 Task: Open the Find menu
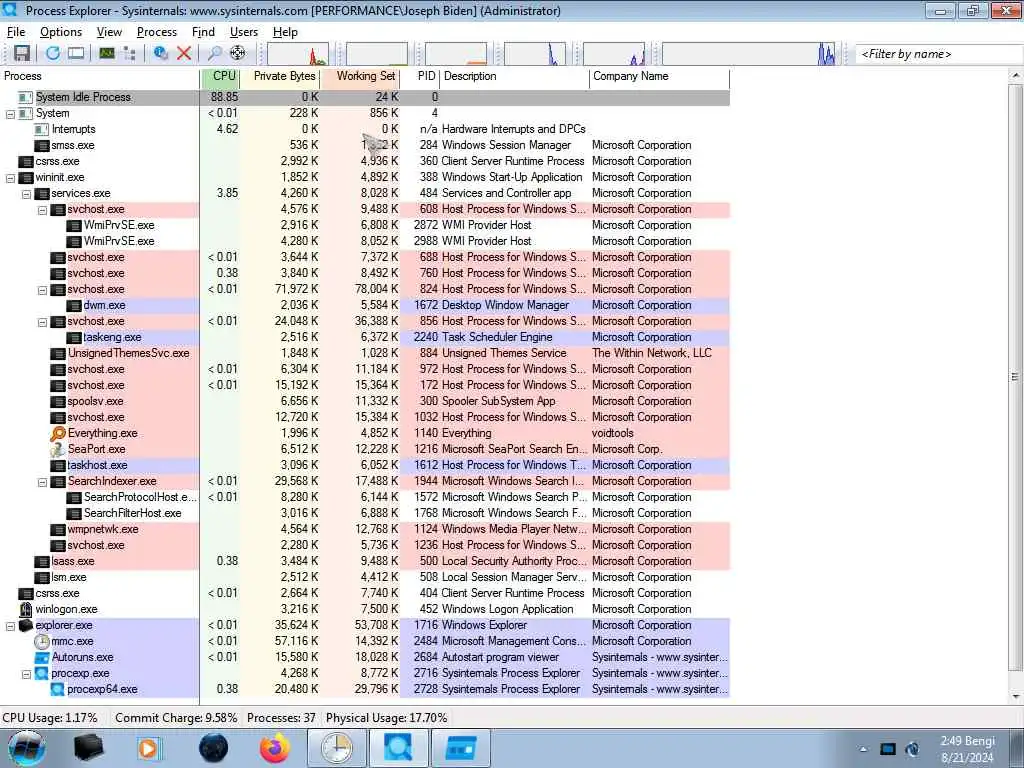(x=203, y=32)
